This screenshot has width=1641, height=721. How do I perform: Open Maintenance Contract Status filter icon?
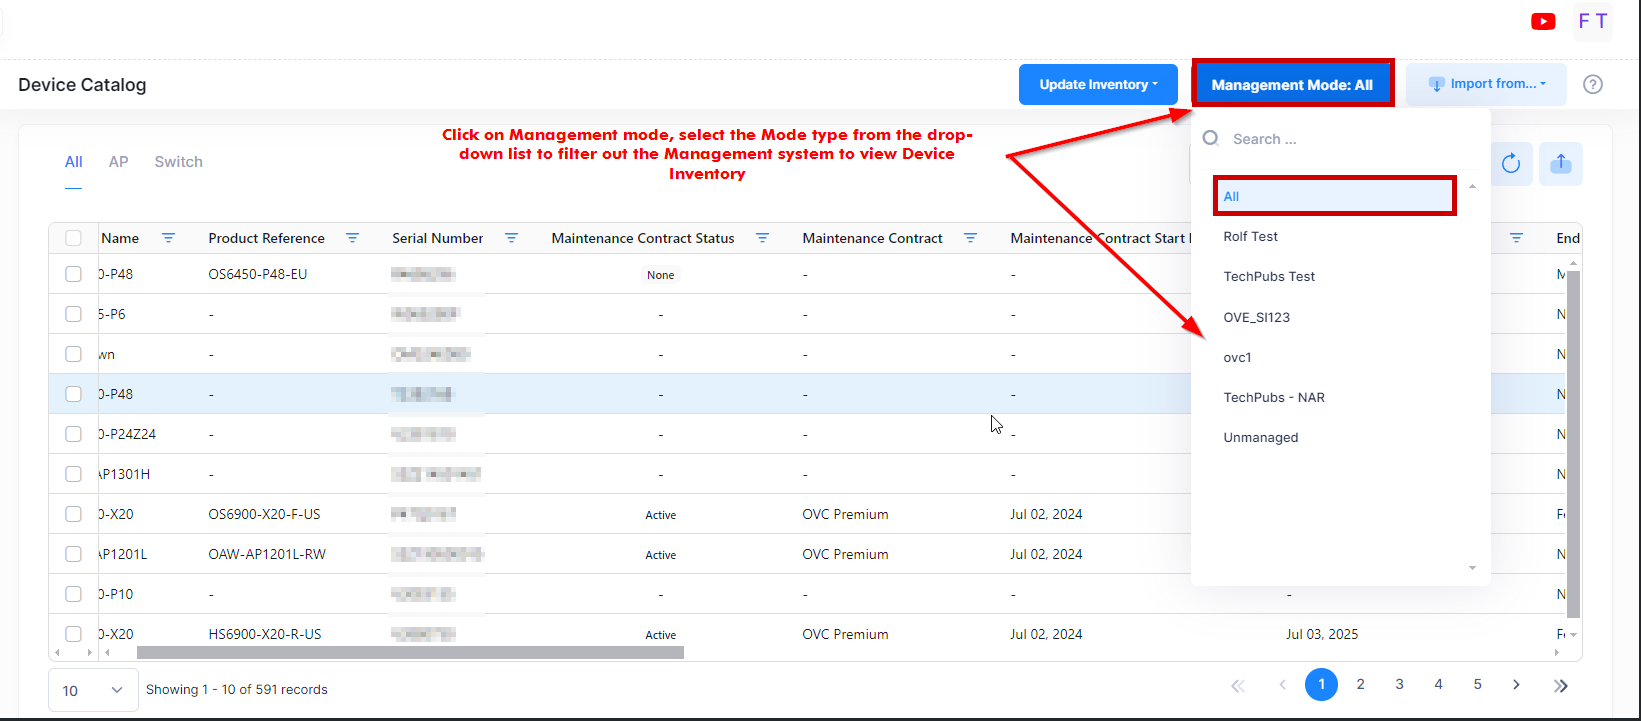pyautogui.click(x=762, y=238)
